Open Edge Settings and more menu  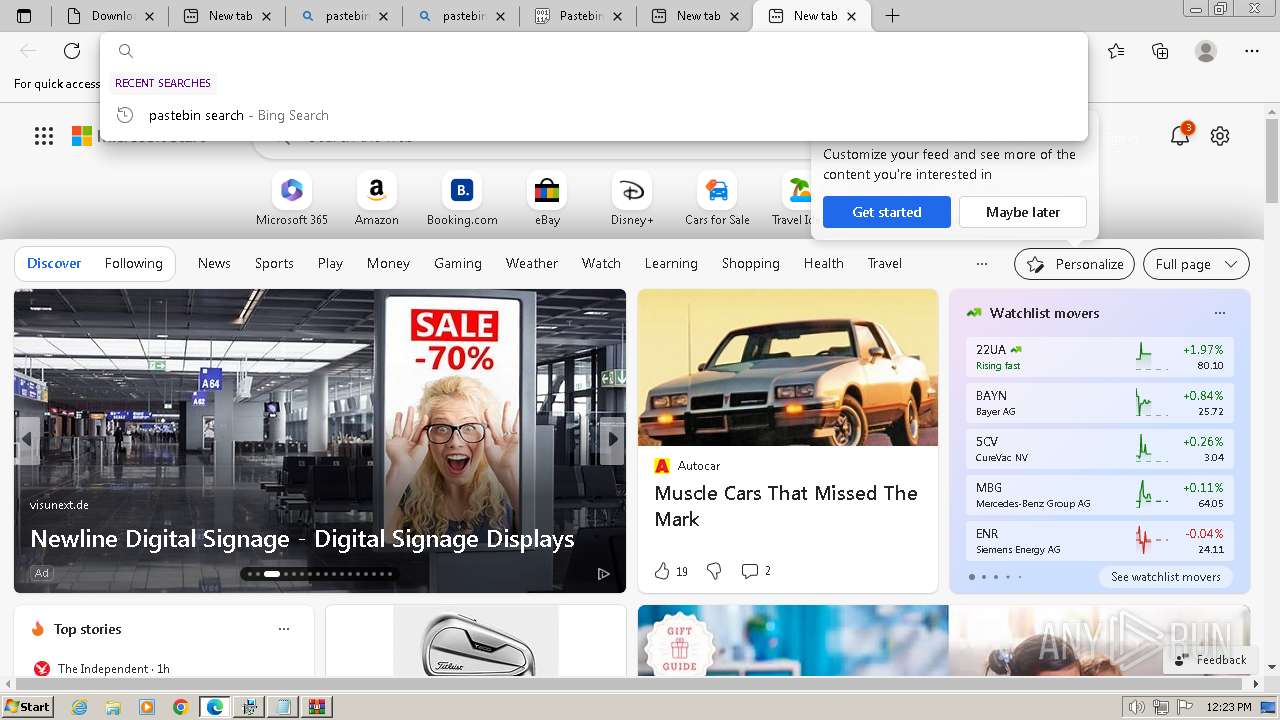pos(1252,51)
